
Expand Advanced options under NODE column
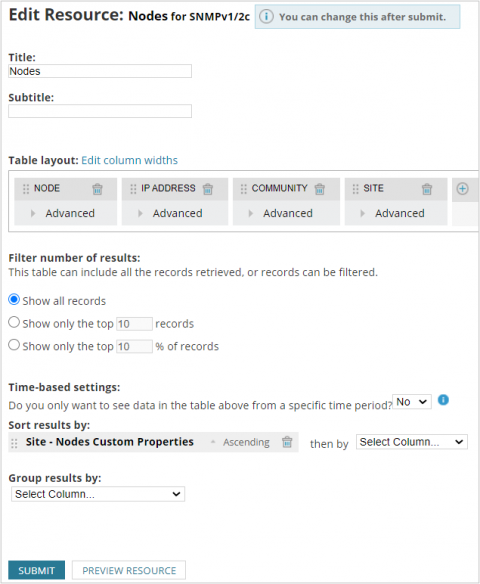[63, 213]
